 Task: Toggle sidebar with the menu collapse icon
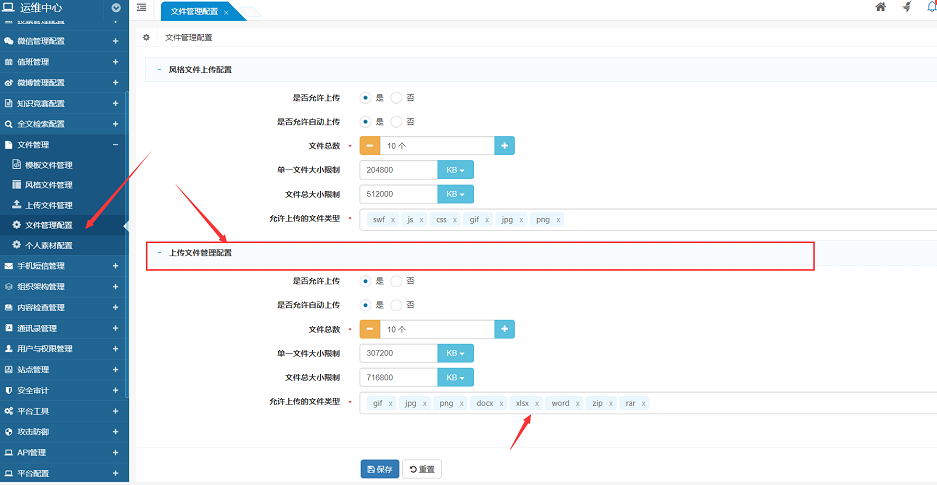pos(141,8)
